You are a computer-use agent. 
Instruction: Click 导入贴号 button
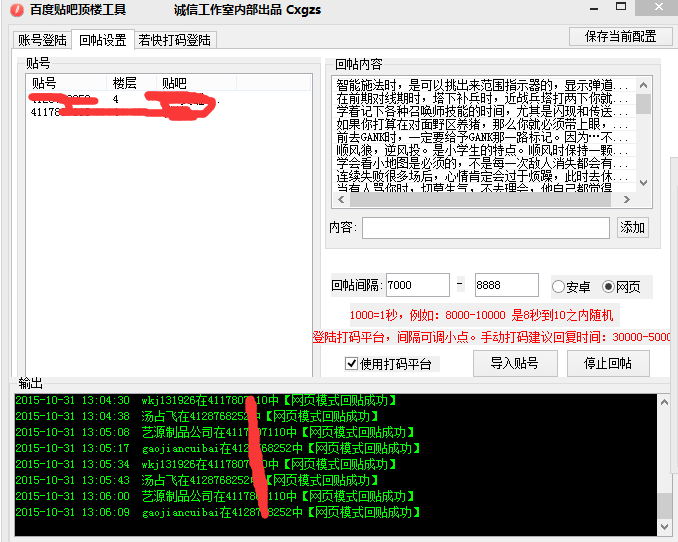coord(515,363)
